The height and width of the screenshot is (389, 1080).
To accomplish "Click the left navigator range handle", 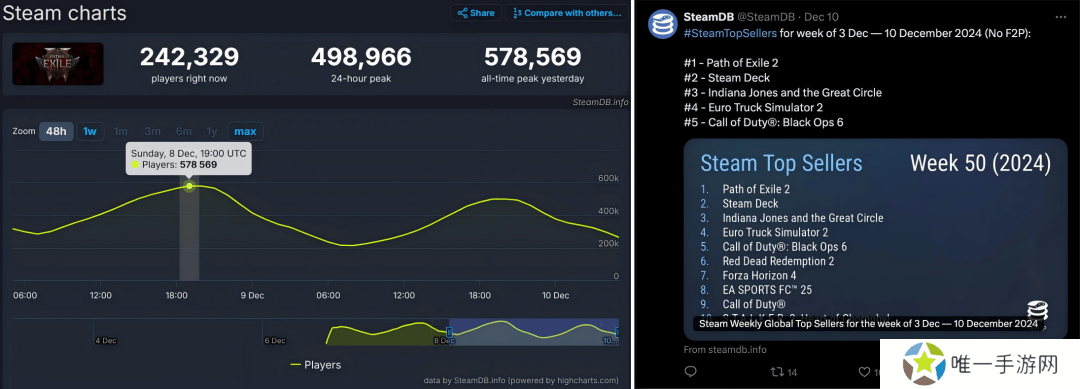I will coord(449,333).
